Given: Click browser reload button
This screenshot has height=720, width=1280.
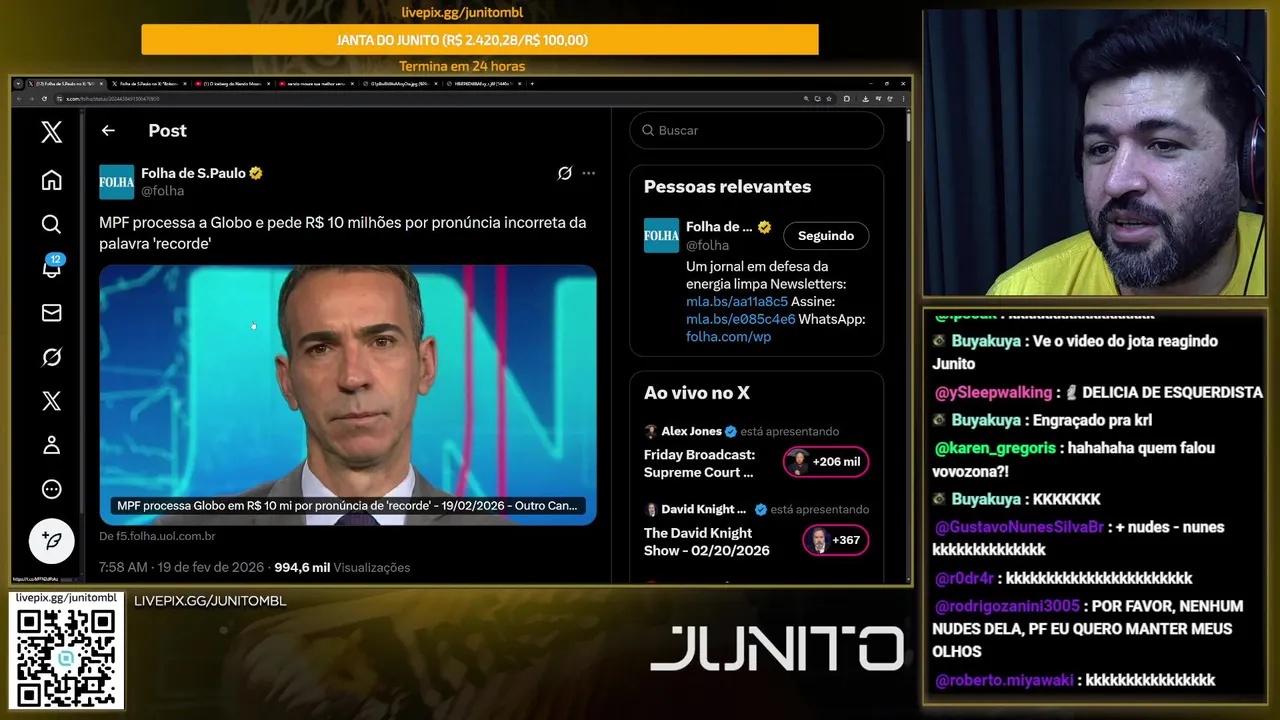Looking at the screenshot, I should (44, 98).
